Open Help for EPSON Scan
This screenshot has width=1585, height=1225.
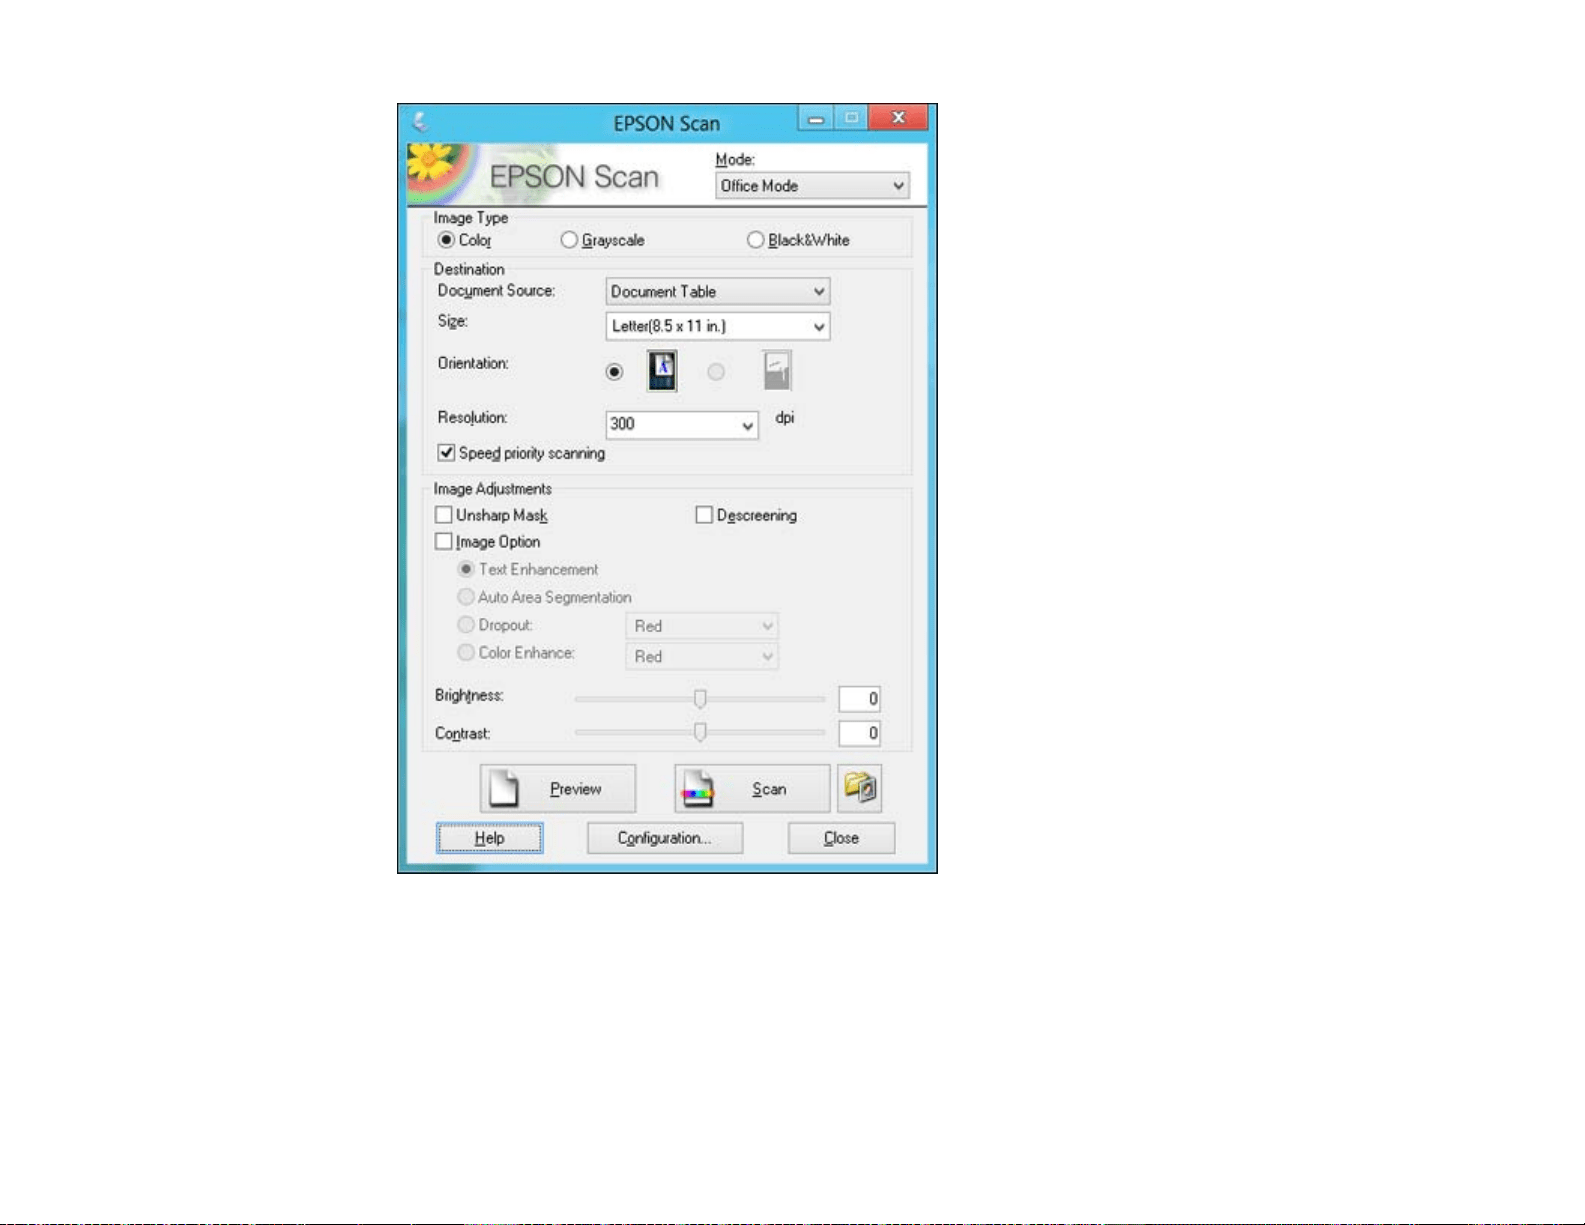pyautogui.click(x=489, y=838)
